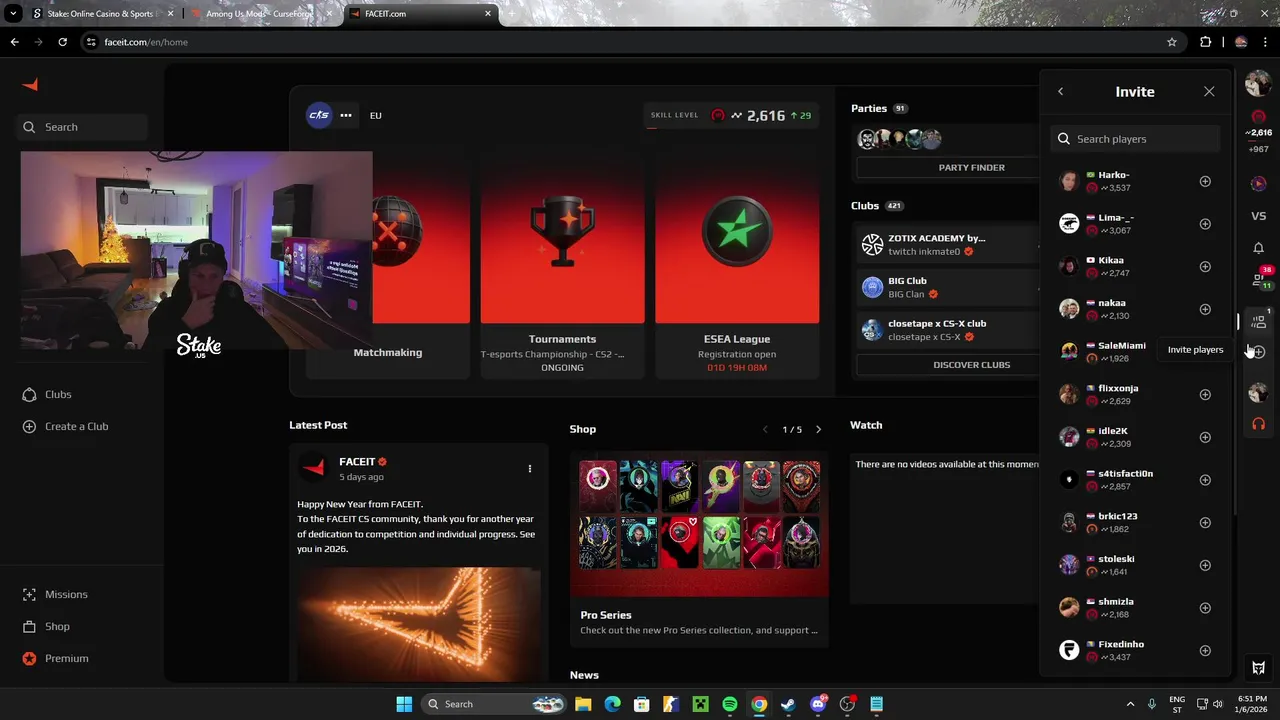Open the closetape x CS-X club
Screen dimensions: 1280x720
coord(947,330)
